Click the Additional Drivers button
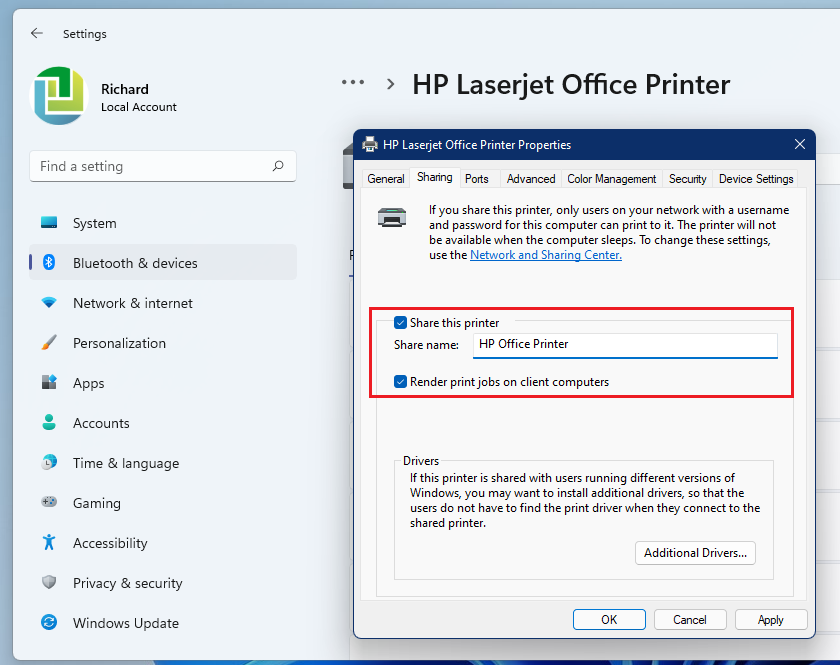Screen dimensions: 840x665 [x=695, y=552]
